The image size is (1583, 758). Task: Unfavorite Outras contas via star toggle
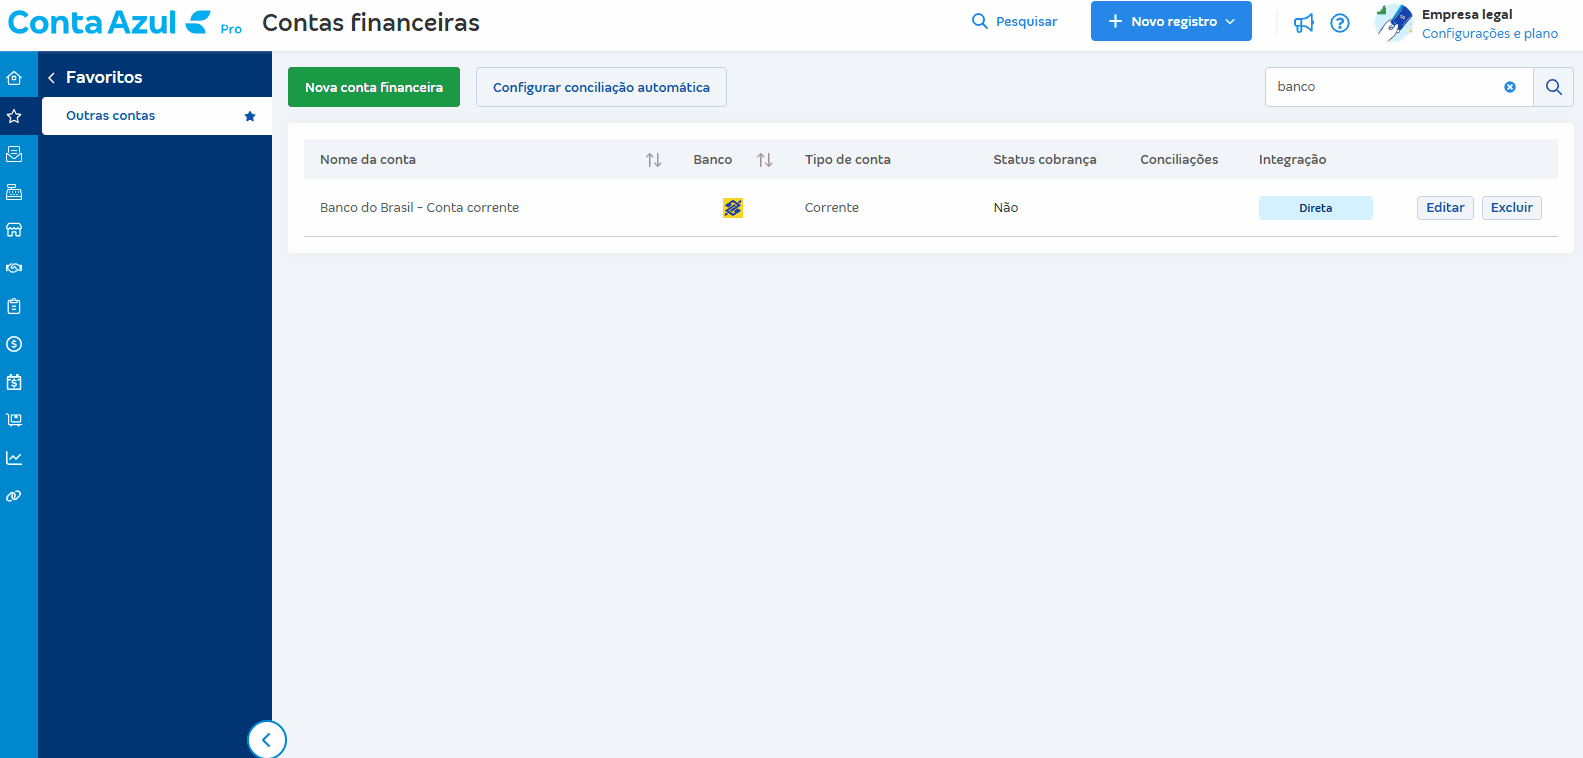click(250, 116)
